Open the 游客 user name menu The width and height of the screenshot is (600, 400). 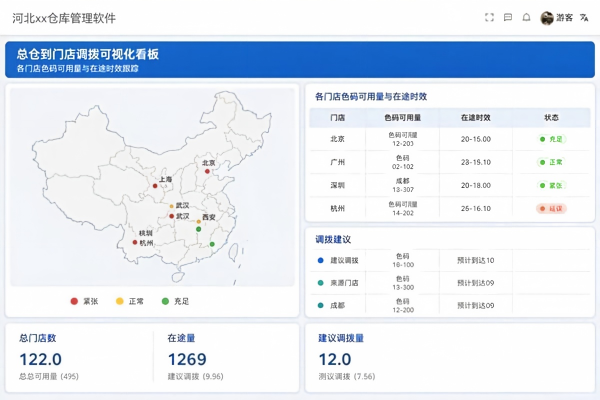564,18
